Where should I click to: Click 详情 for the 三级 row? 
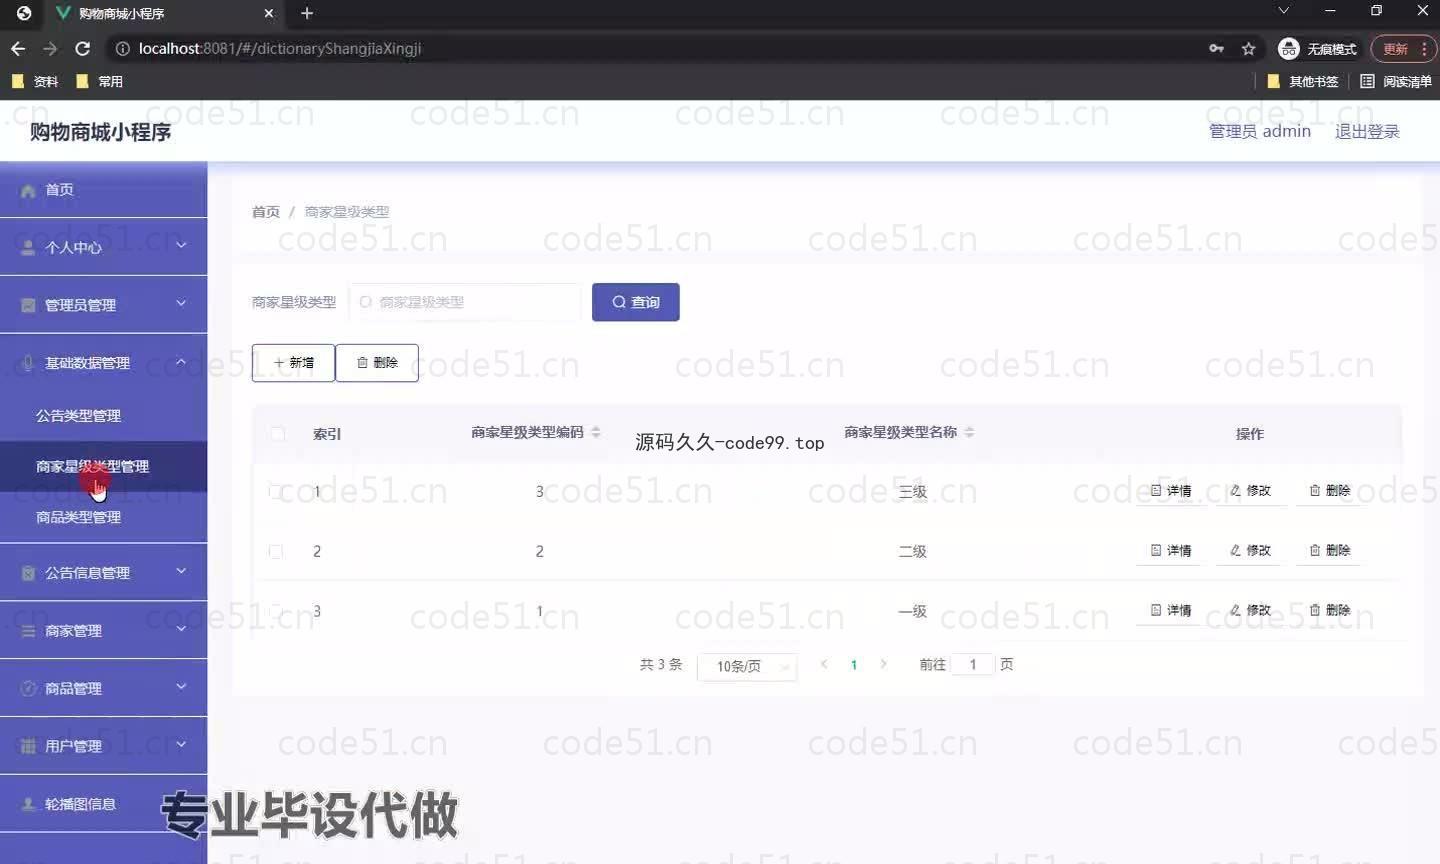(1171, 491)
